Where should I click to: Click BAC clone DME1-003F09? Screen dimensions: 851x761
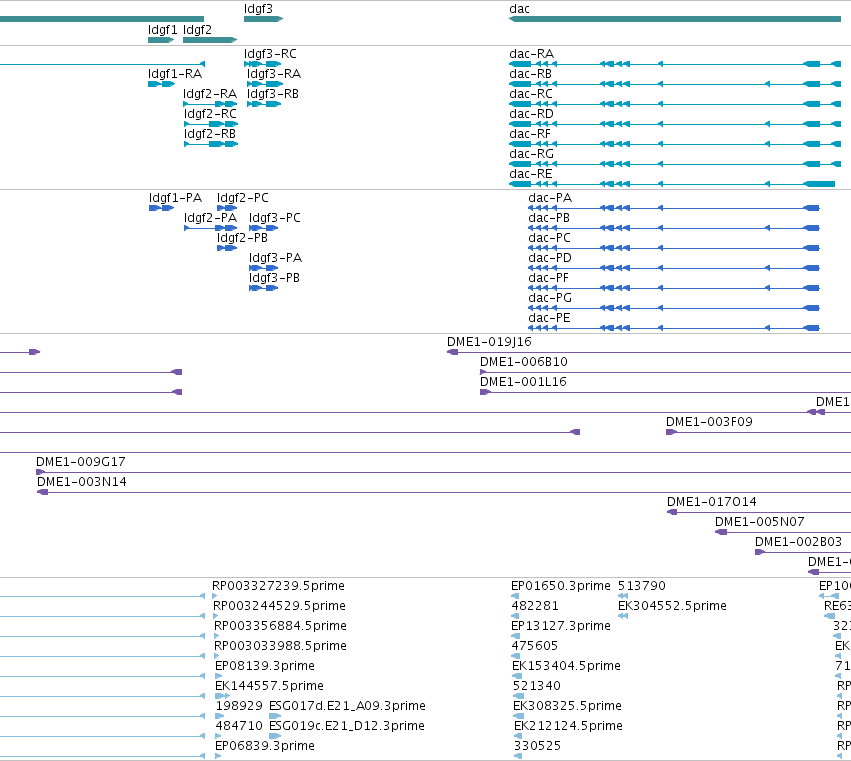click(758, 432)
